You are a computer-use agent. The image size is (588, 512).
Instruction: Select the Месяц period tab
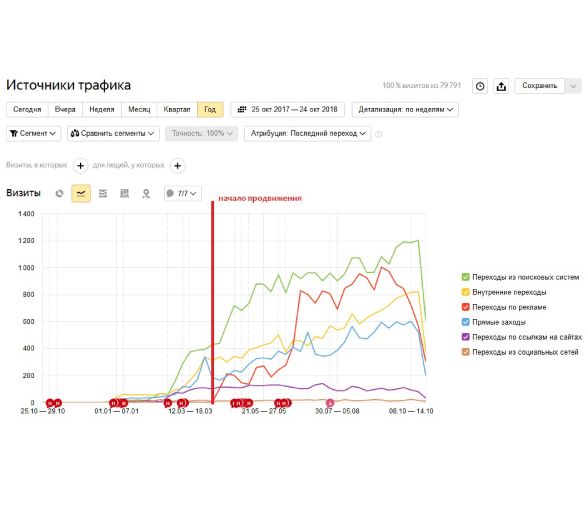click(x=139, y=110)
